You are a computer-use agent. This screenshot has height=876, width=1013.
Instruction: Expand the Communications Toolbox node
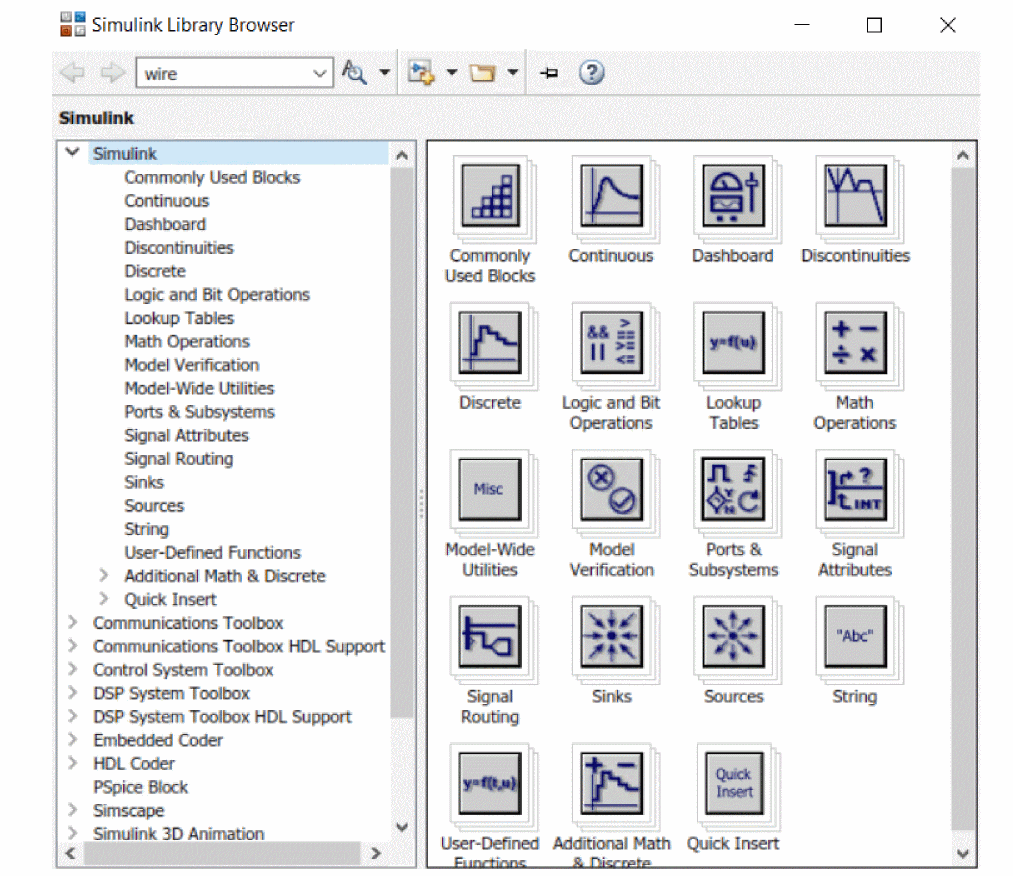(73, 622)
